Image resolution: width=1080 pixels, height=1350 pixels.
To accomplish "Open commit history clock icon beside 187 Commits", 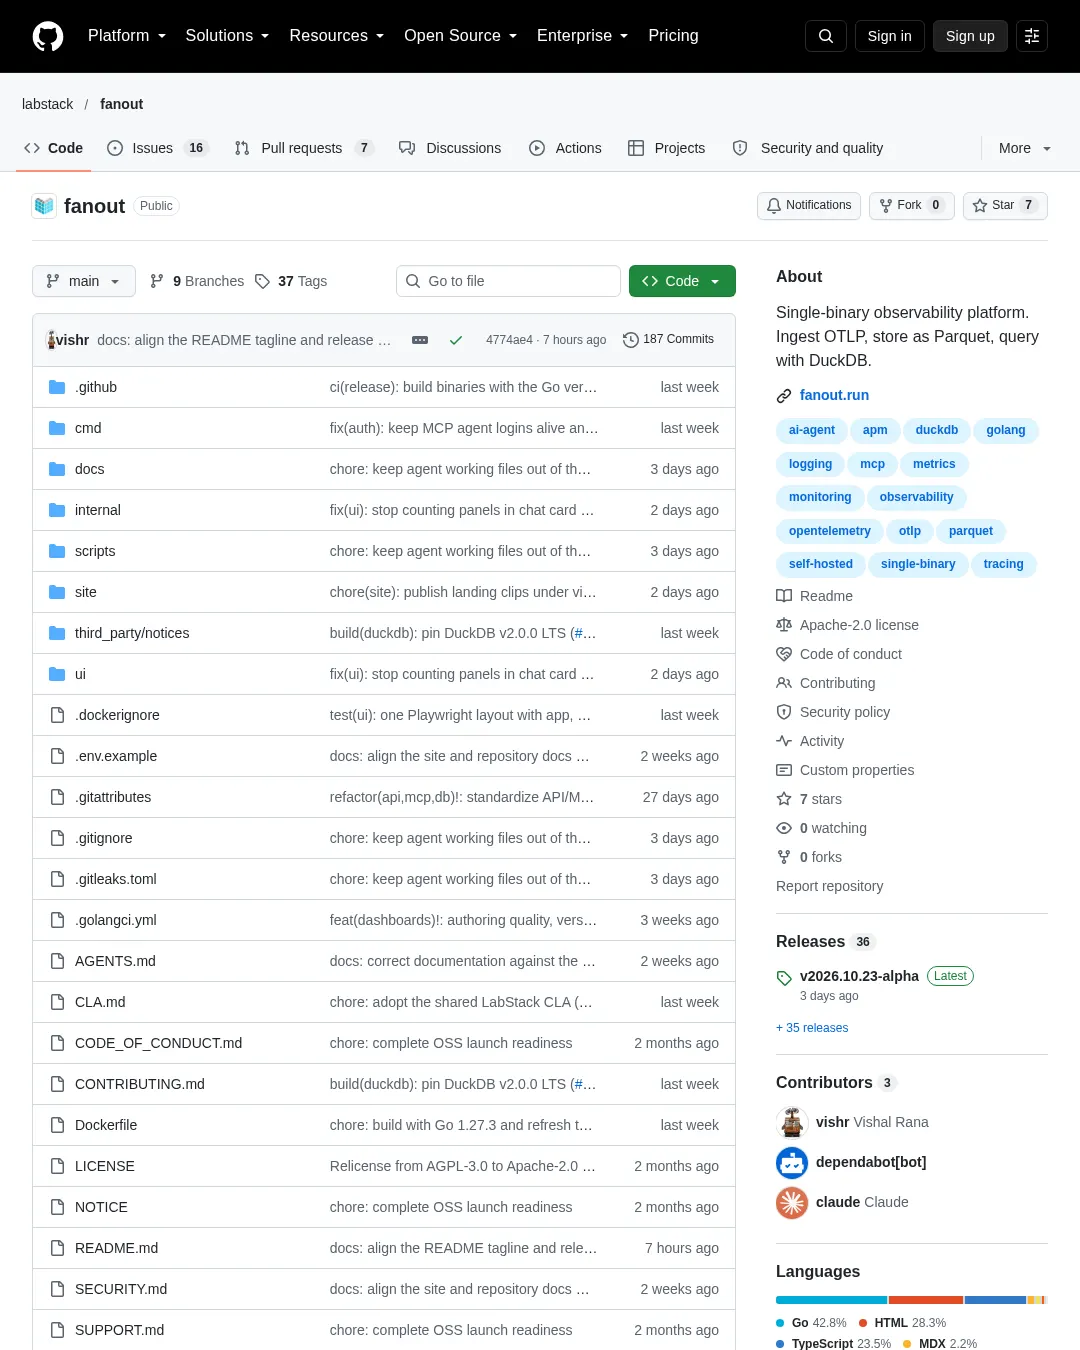I will tap(630, 340).
